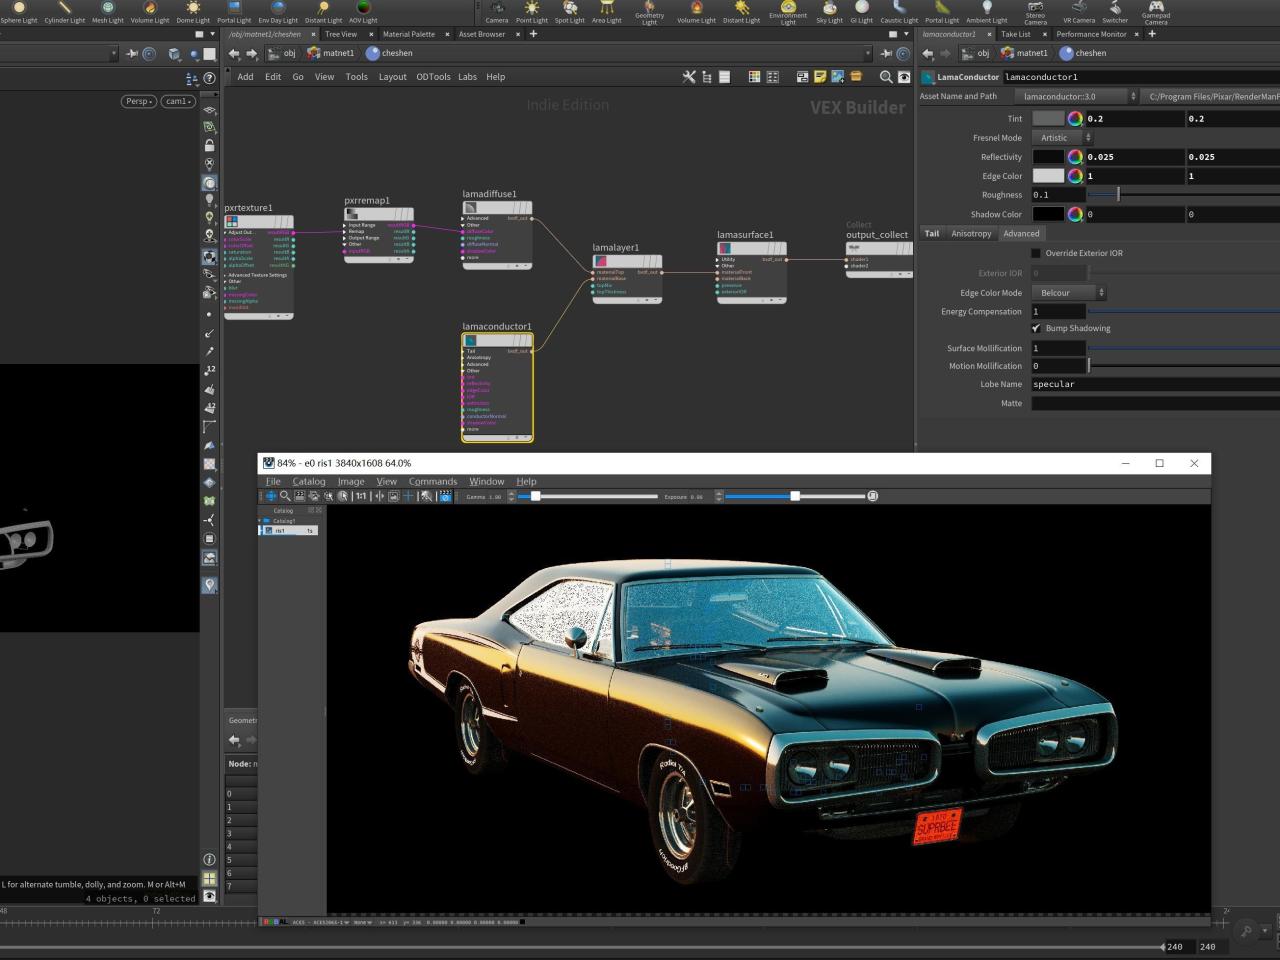Click the zoom magnifier tool in render viewer

[x=285, y=496]
